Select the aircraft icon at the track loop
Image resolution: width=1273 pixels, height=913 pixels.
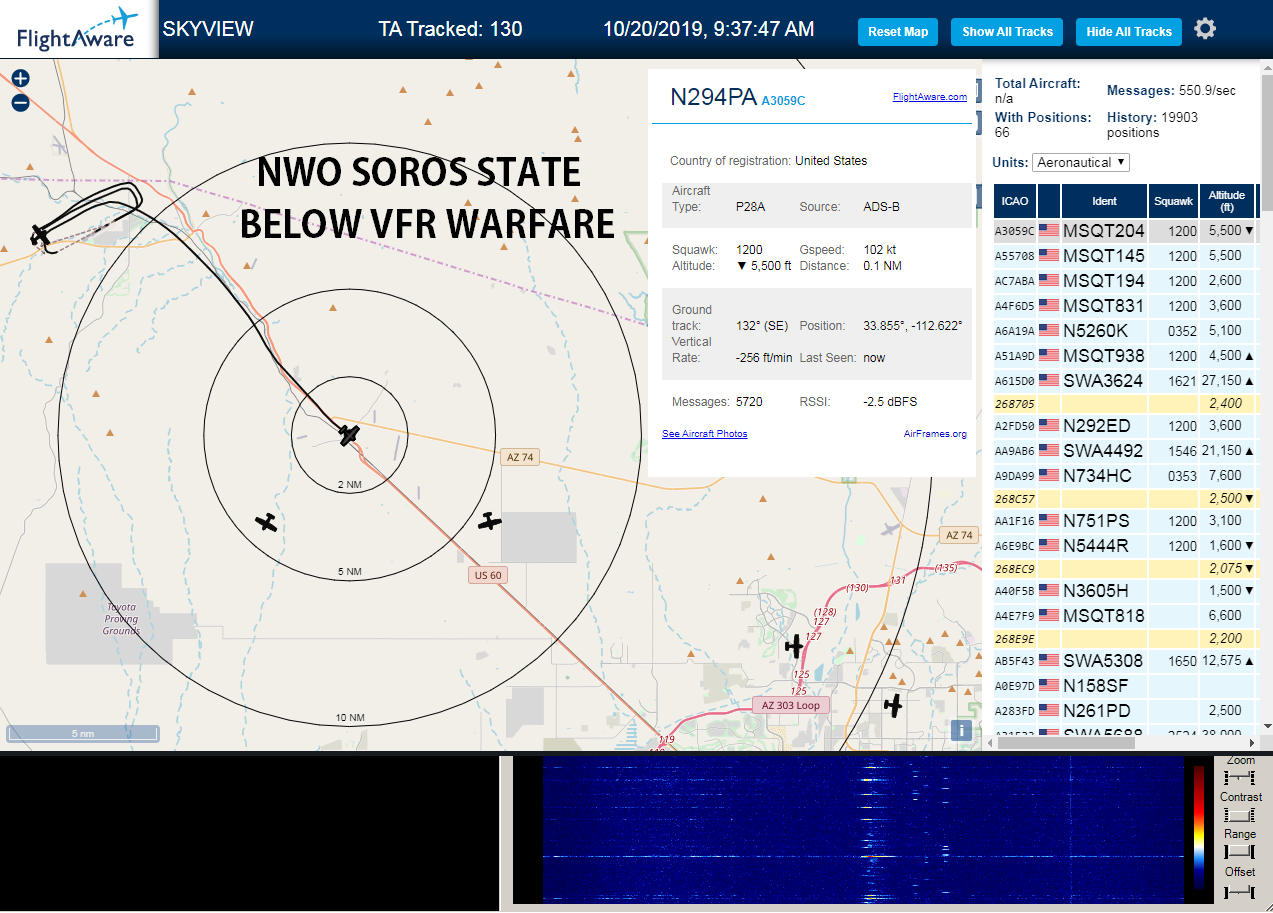[40, 235]
